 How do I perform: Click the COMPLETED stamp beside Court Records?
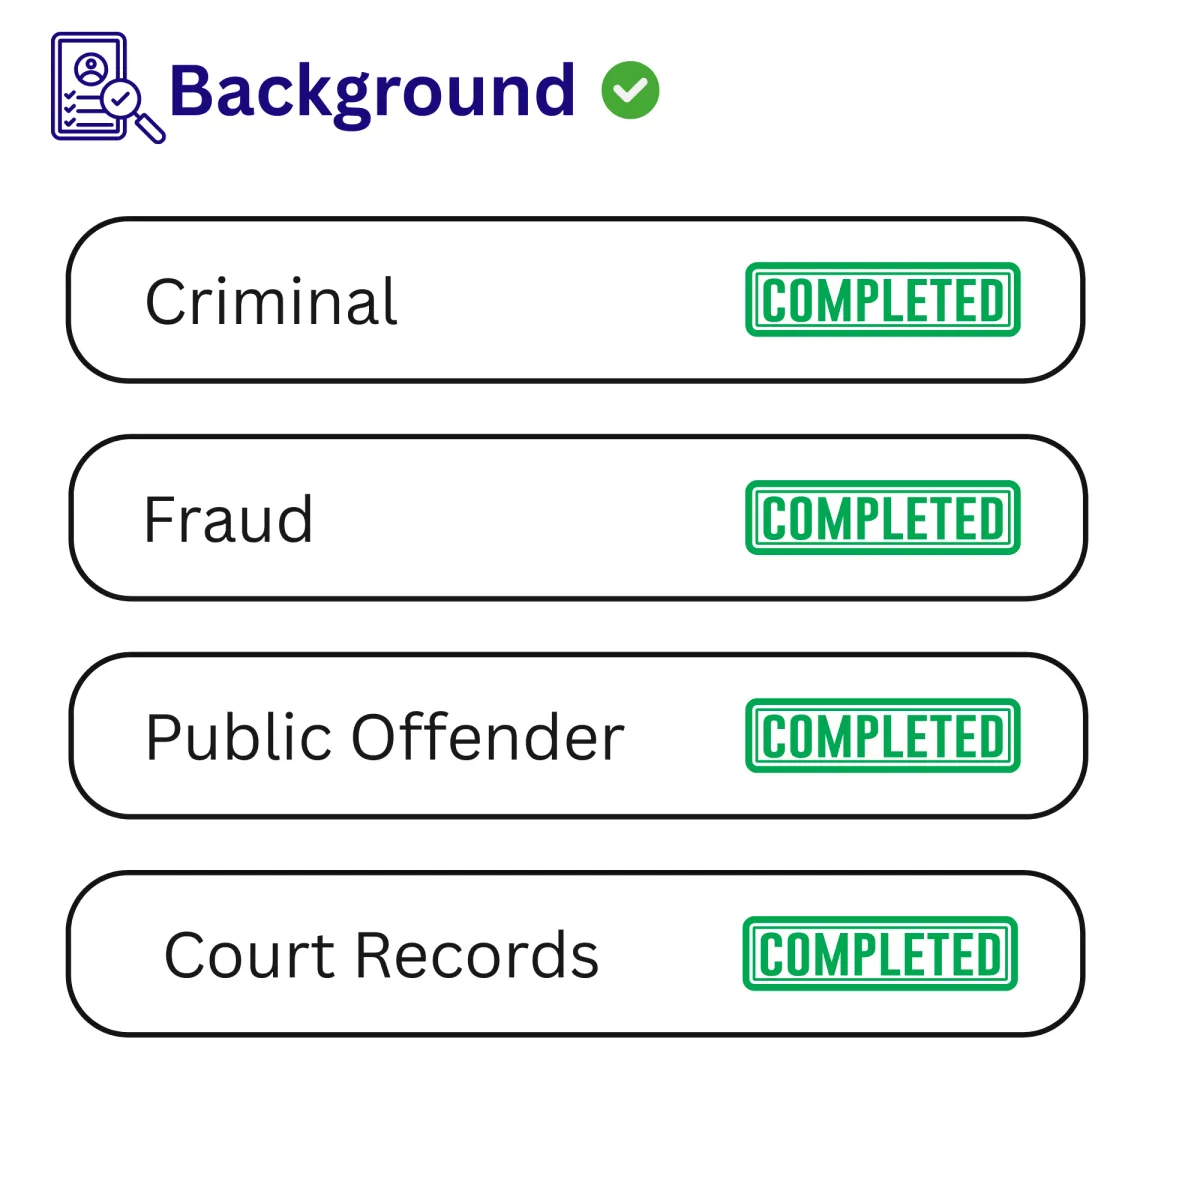coord(880,954)
